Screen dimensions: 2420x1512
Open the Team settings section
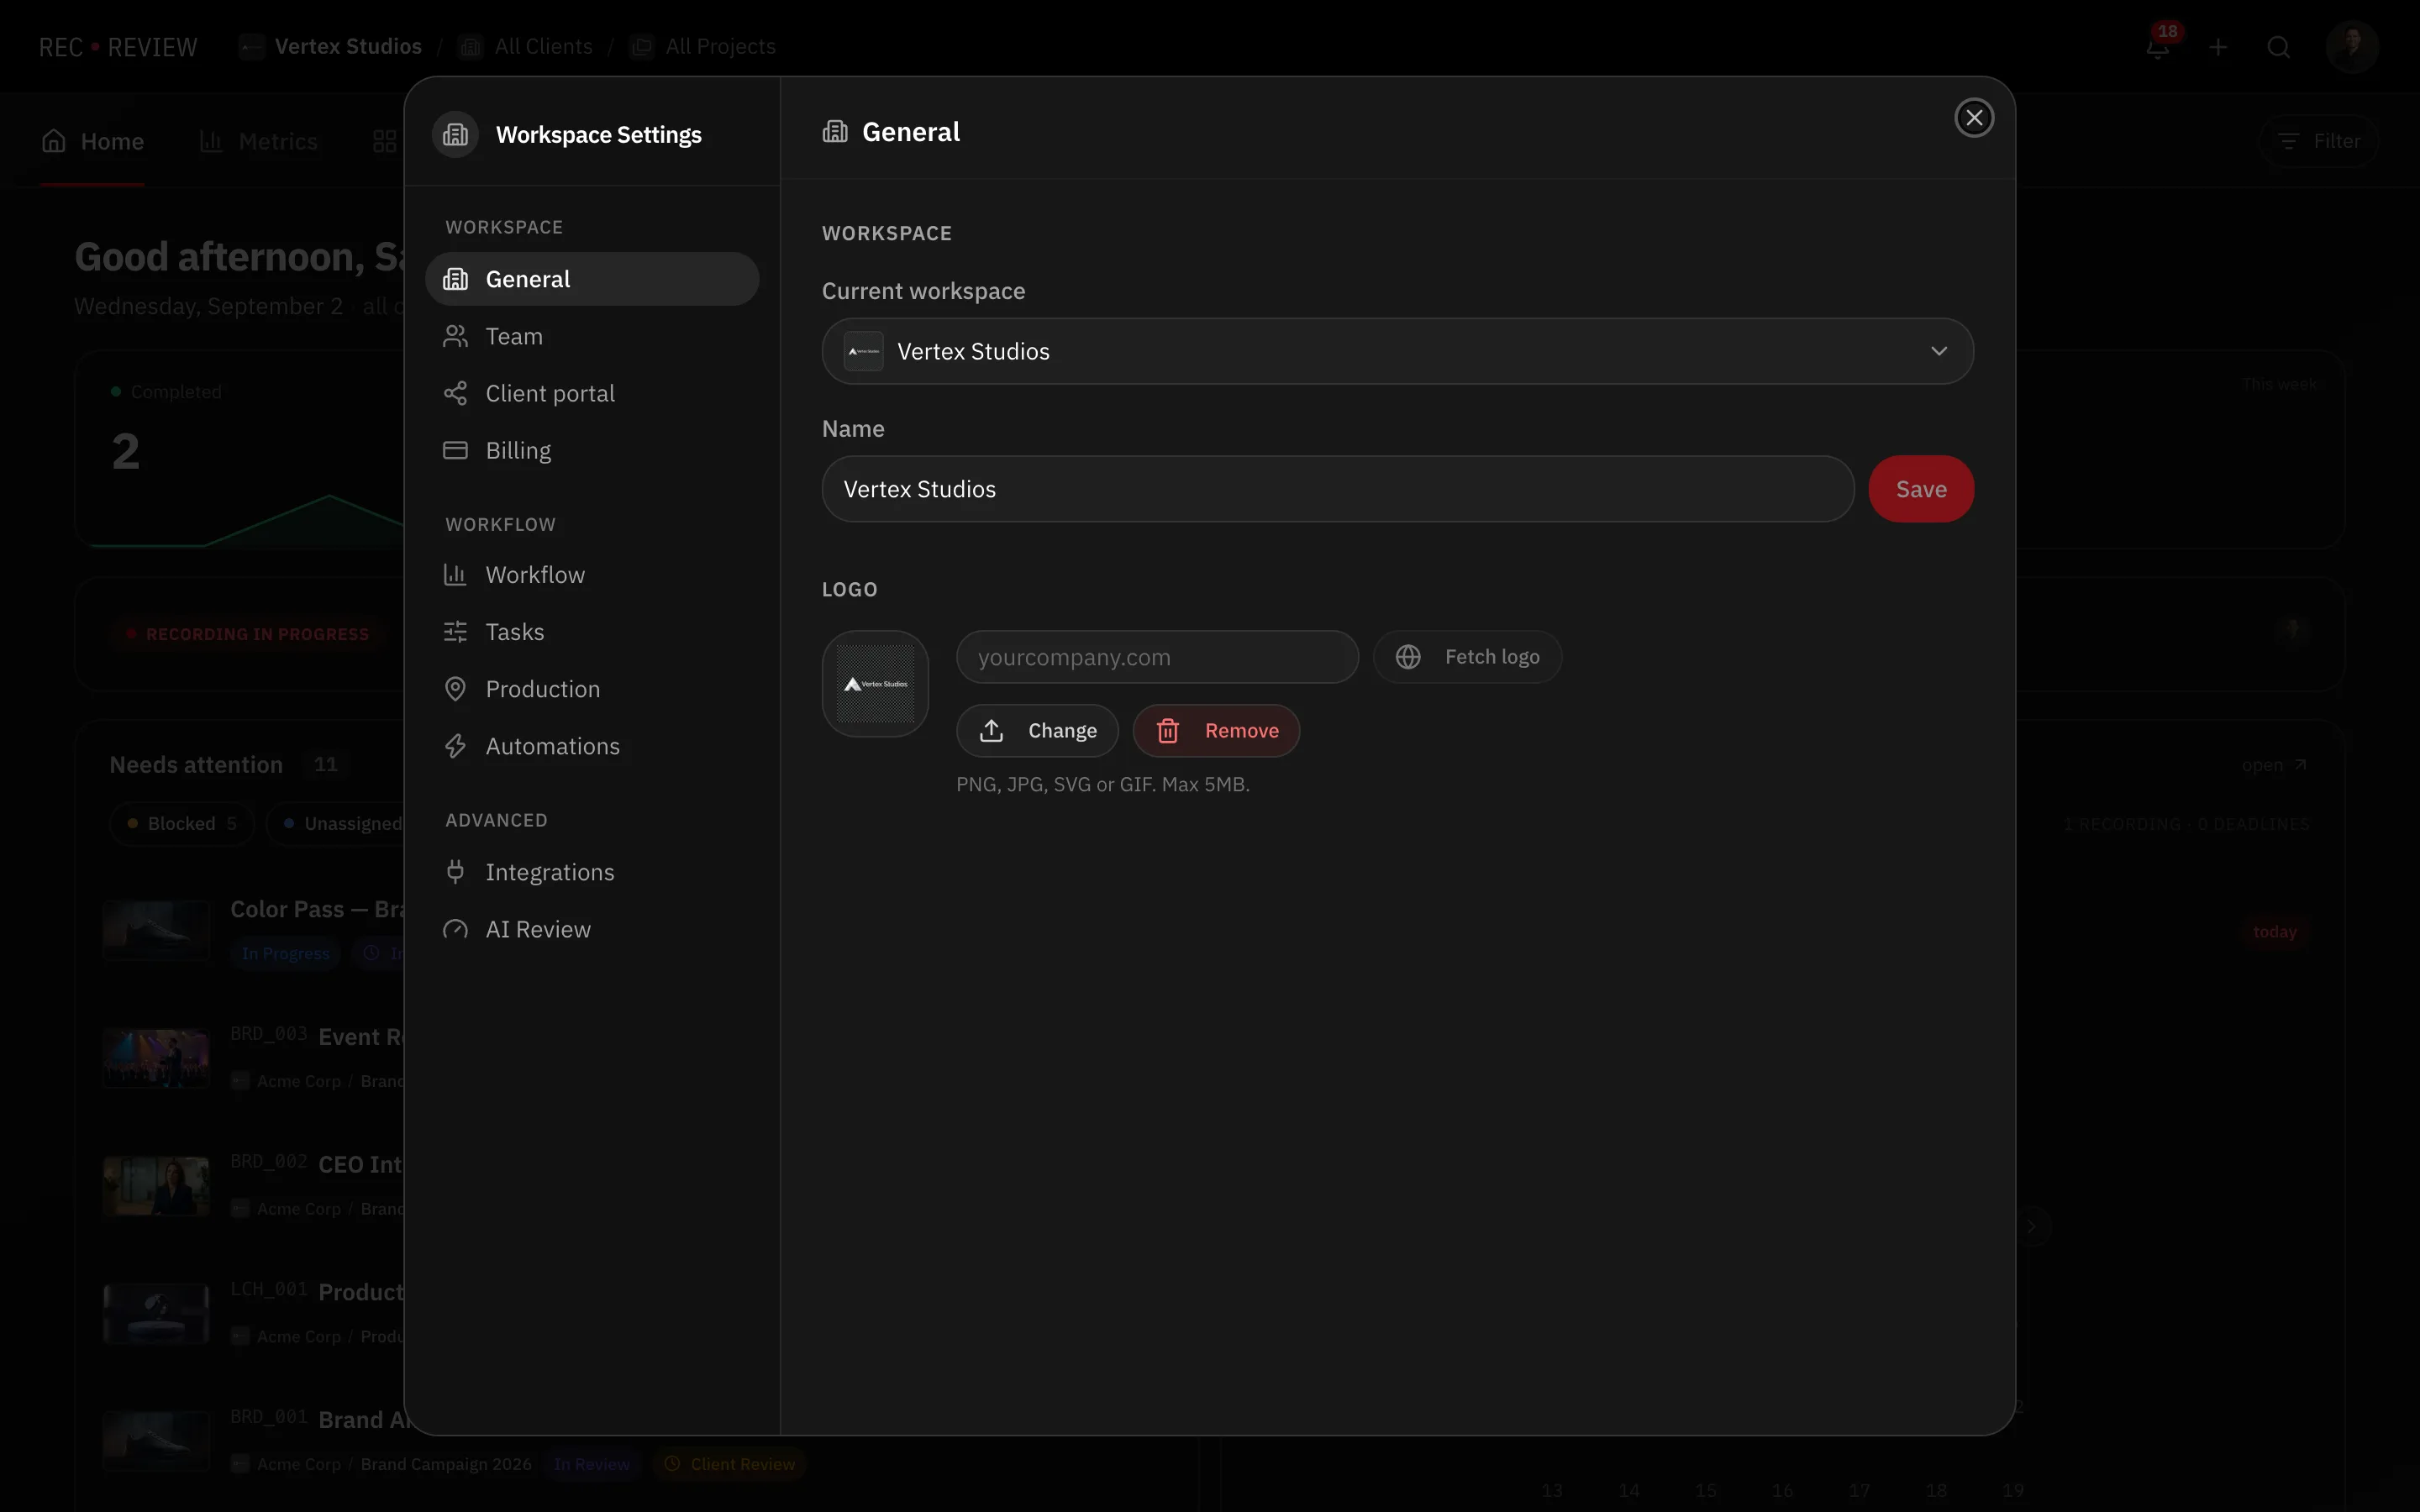tap(591, 336)
